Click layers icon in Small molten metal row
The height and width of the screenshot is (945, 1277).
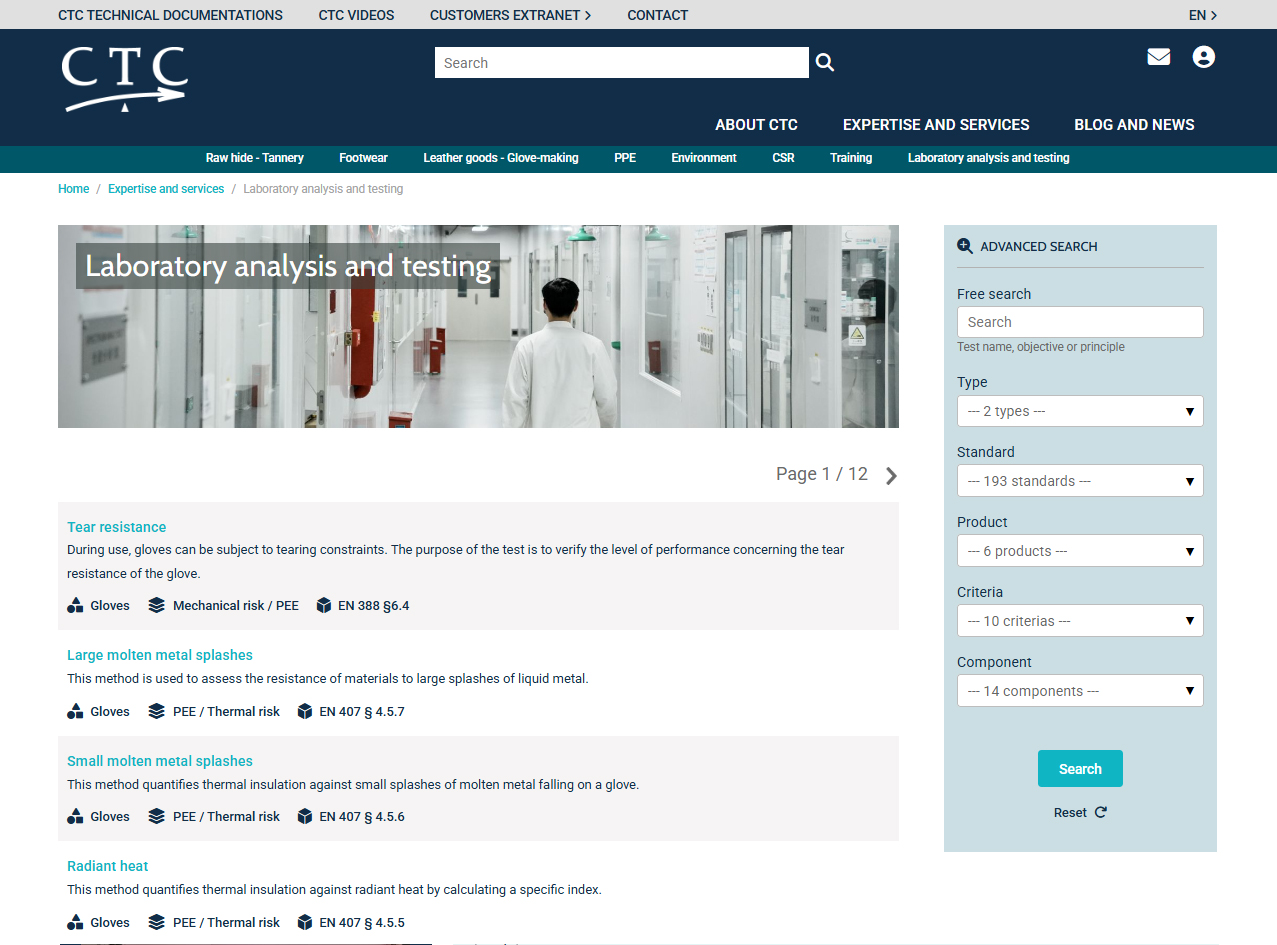pos(156,816)
